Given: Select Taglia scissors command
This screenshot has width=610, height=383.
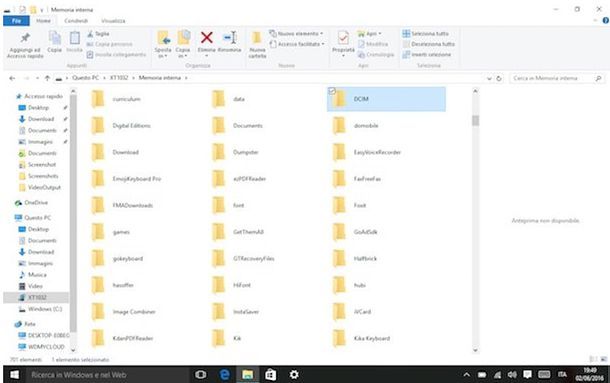Looking at the screenshot, I should point(98,34).
